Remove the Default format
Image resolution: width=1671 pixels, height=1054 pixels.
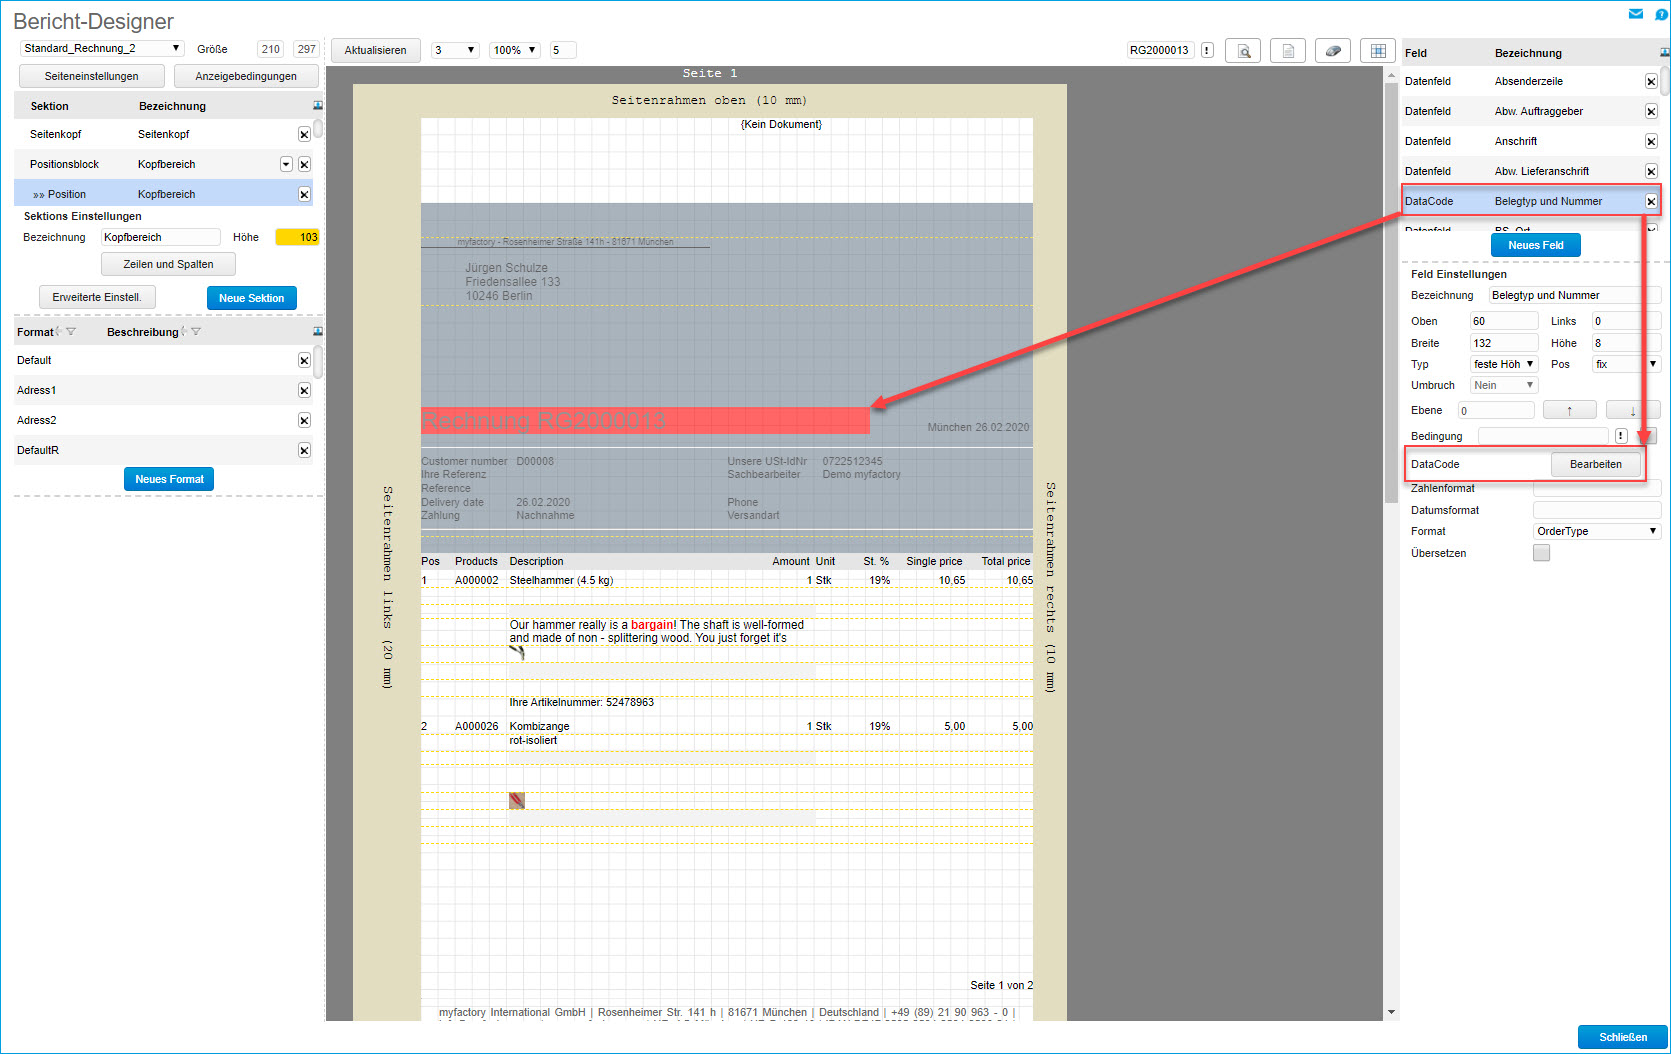click(304, 360)
